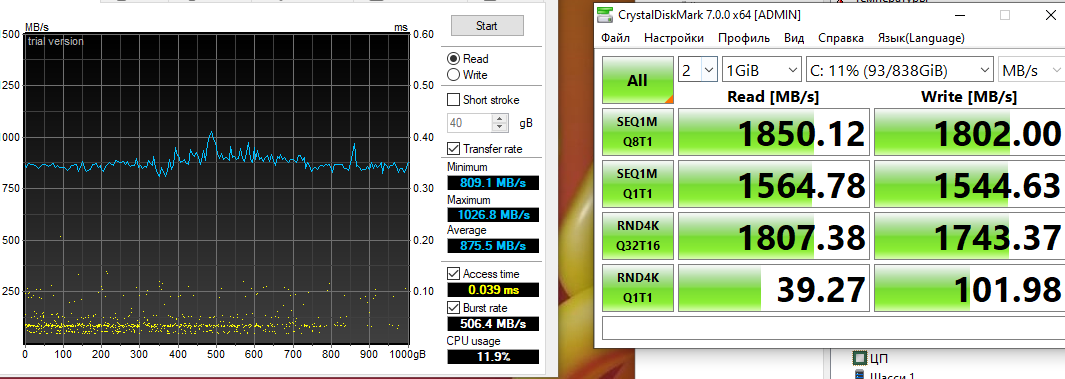Screen dimensions: 1065x379
Task: Click the blue transfer rate peak near 500gB
Action: [x=212, y=133]
